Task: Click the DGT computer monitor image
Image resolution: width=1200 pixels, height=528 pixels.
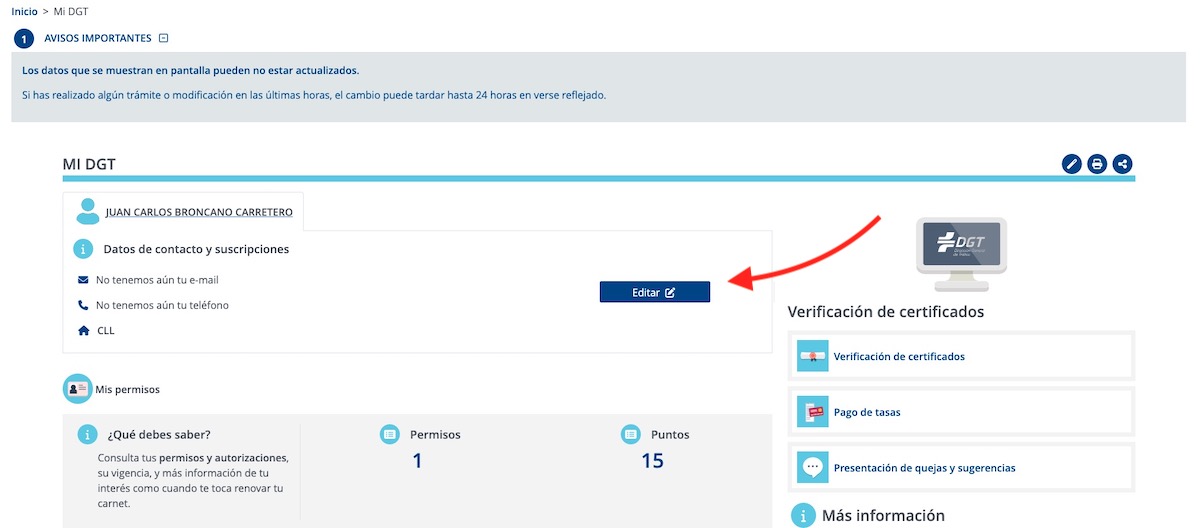Action: point(961,254)
